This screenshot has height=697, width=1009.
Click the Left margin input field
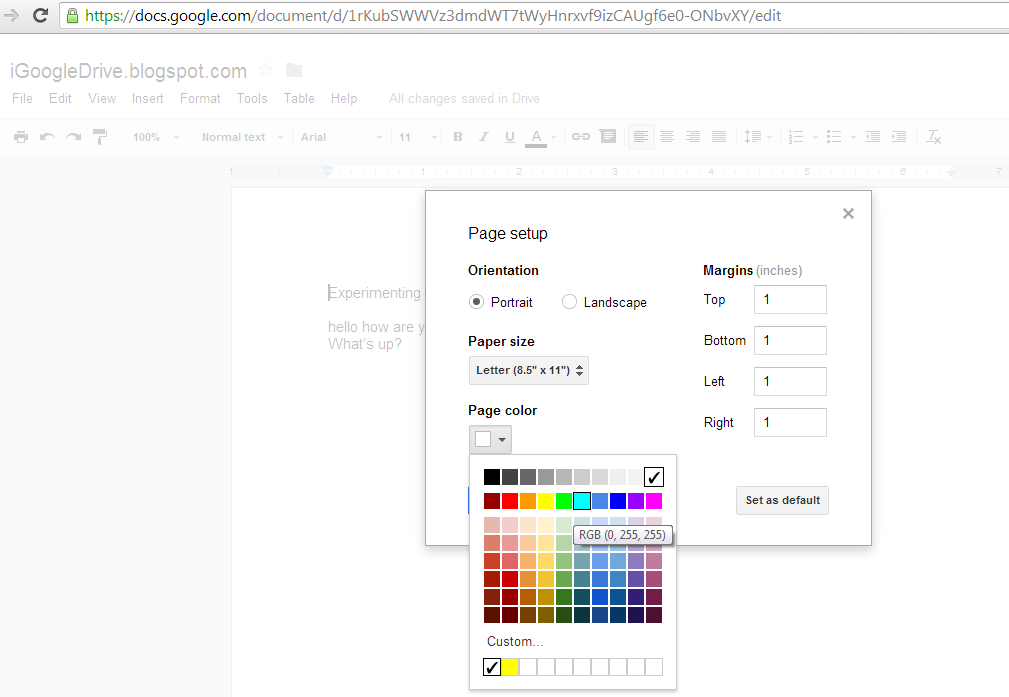[790, 382]
